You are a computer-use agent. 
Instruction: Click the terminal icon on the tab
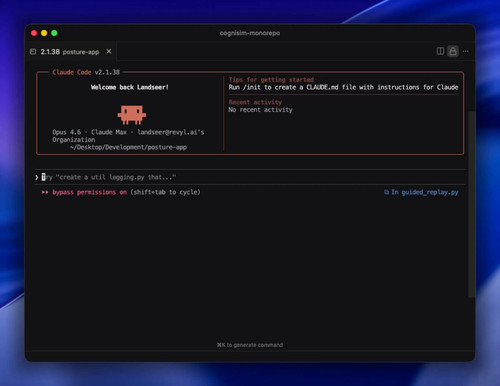pyautogui.click(x=33, y=52)
